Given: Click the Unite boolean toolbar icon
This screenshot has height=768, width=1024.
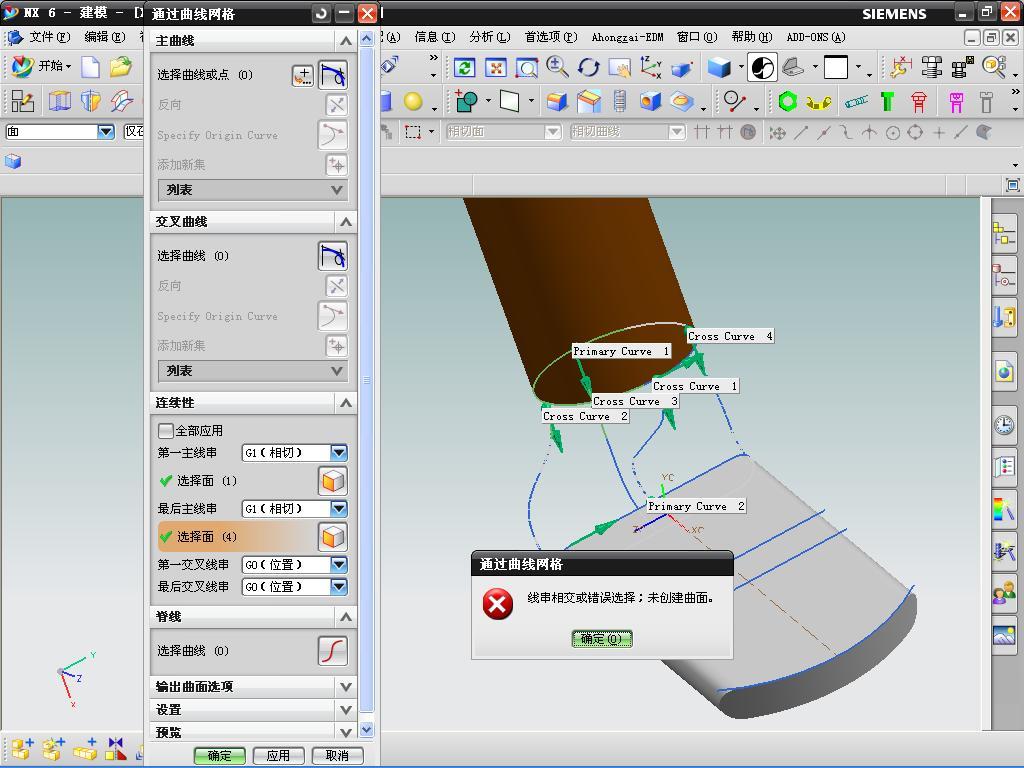Looking at the screenshot, I should tap(466, 101).
